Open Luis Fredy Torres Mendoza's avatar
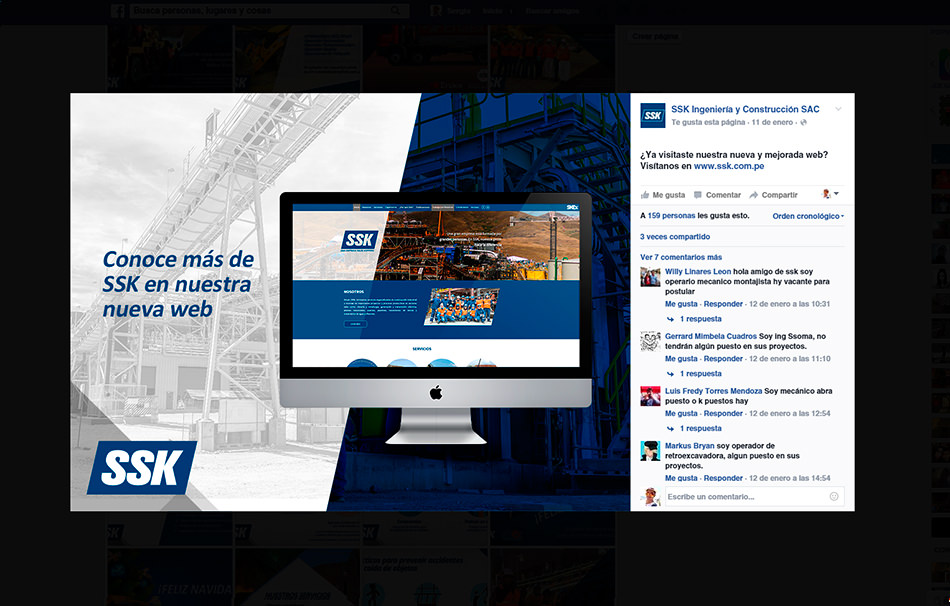950x606 pixels. coord(650,396)
